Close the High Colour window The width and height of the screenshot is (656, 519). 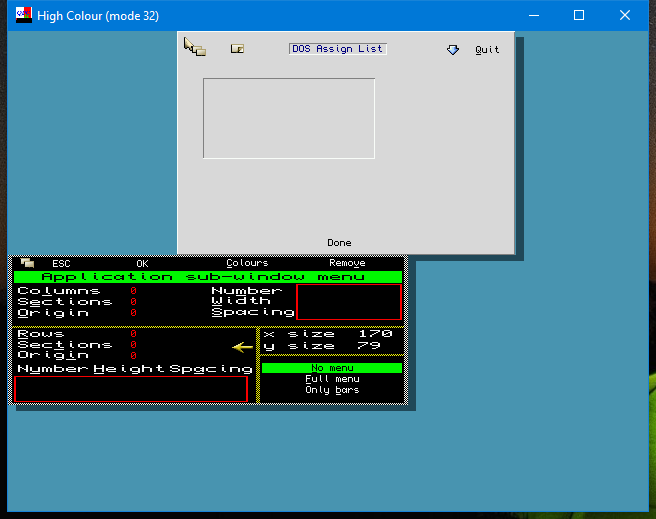[x=625, y=15]
